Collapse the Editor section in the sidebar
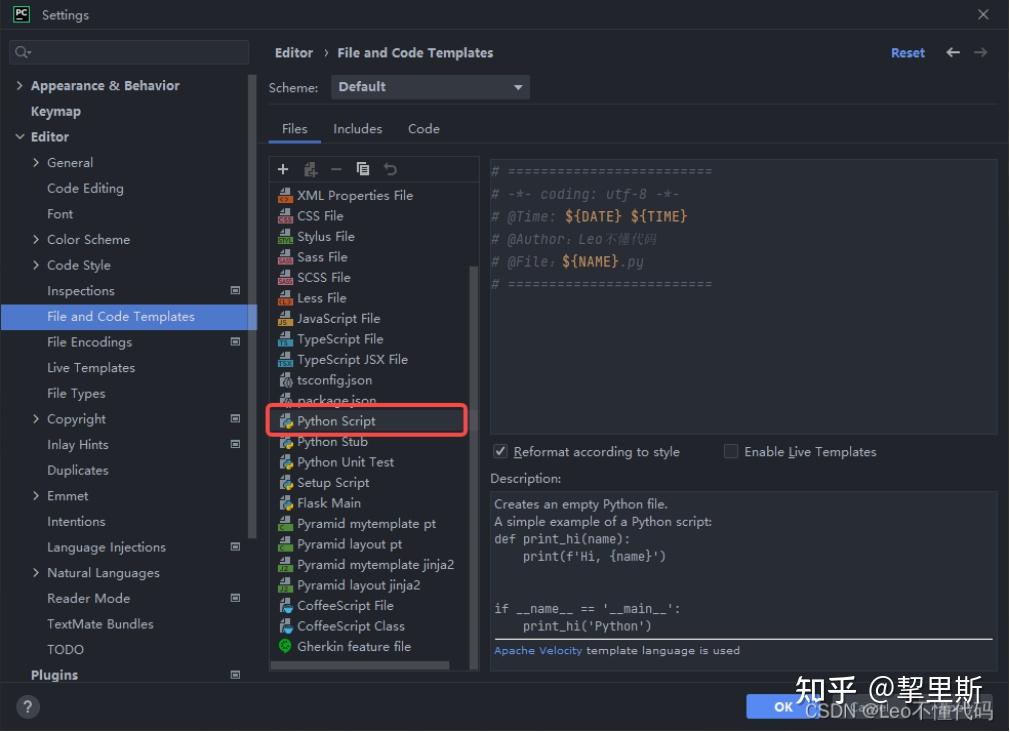 coord(20,136)
